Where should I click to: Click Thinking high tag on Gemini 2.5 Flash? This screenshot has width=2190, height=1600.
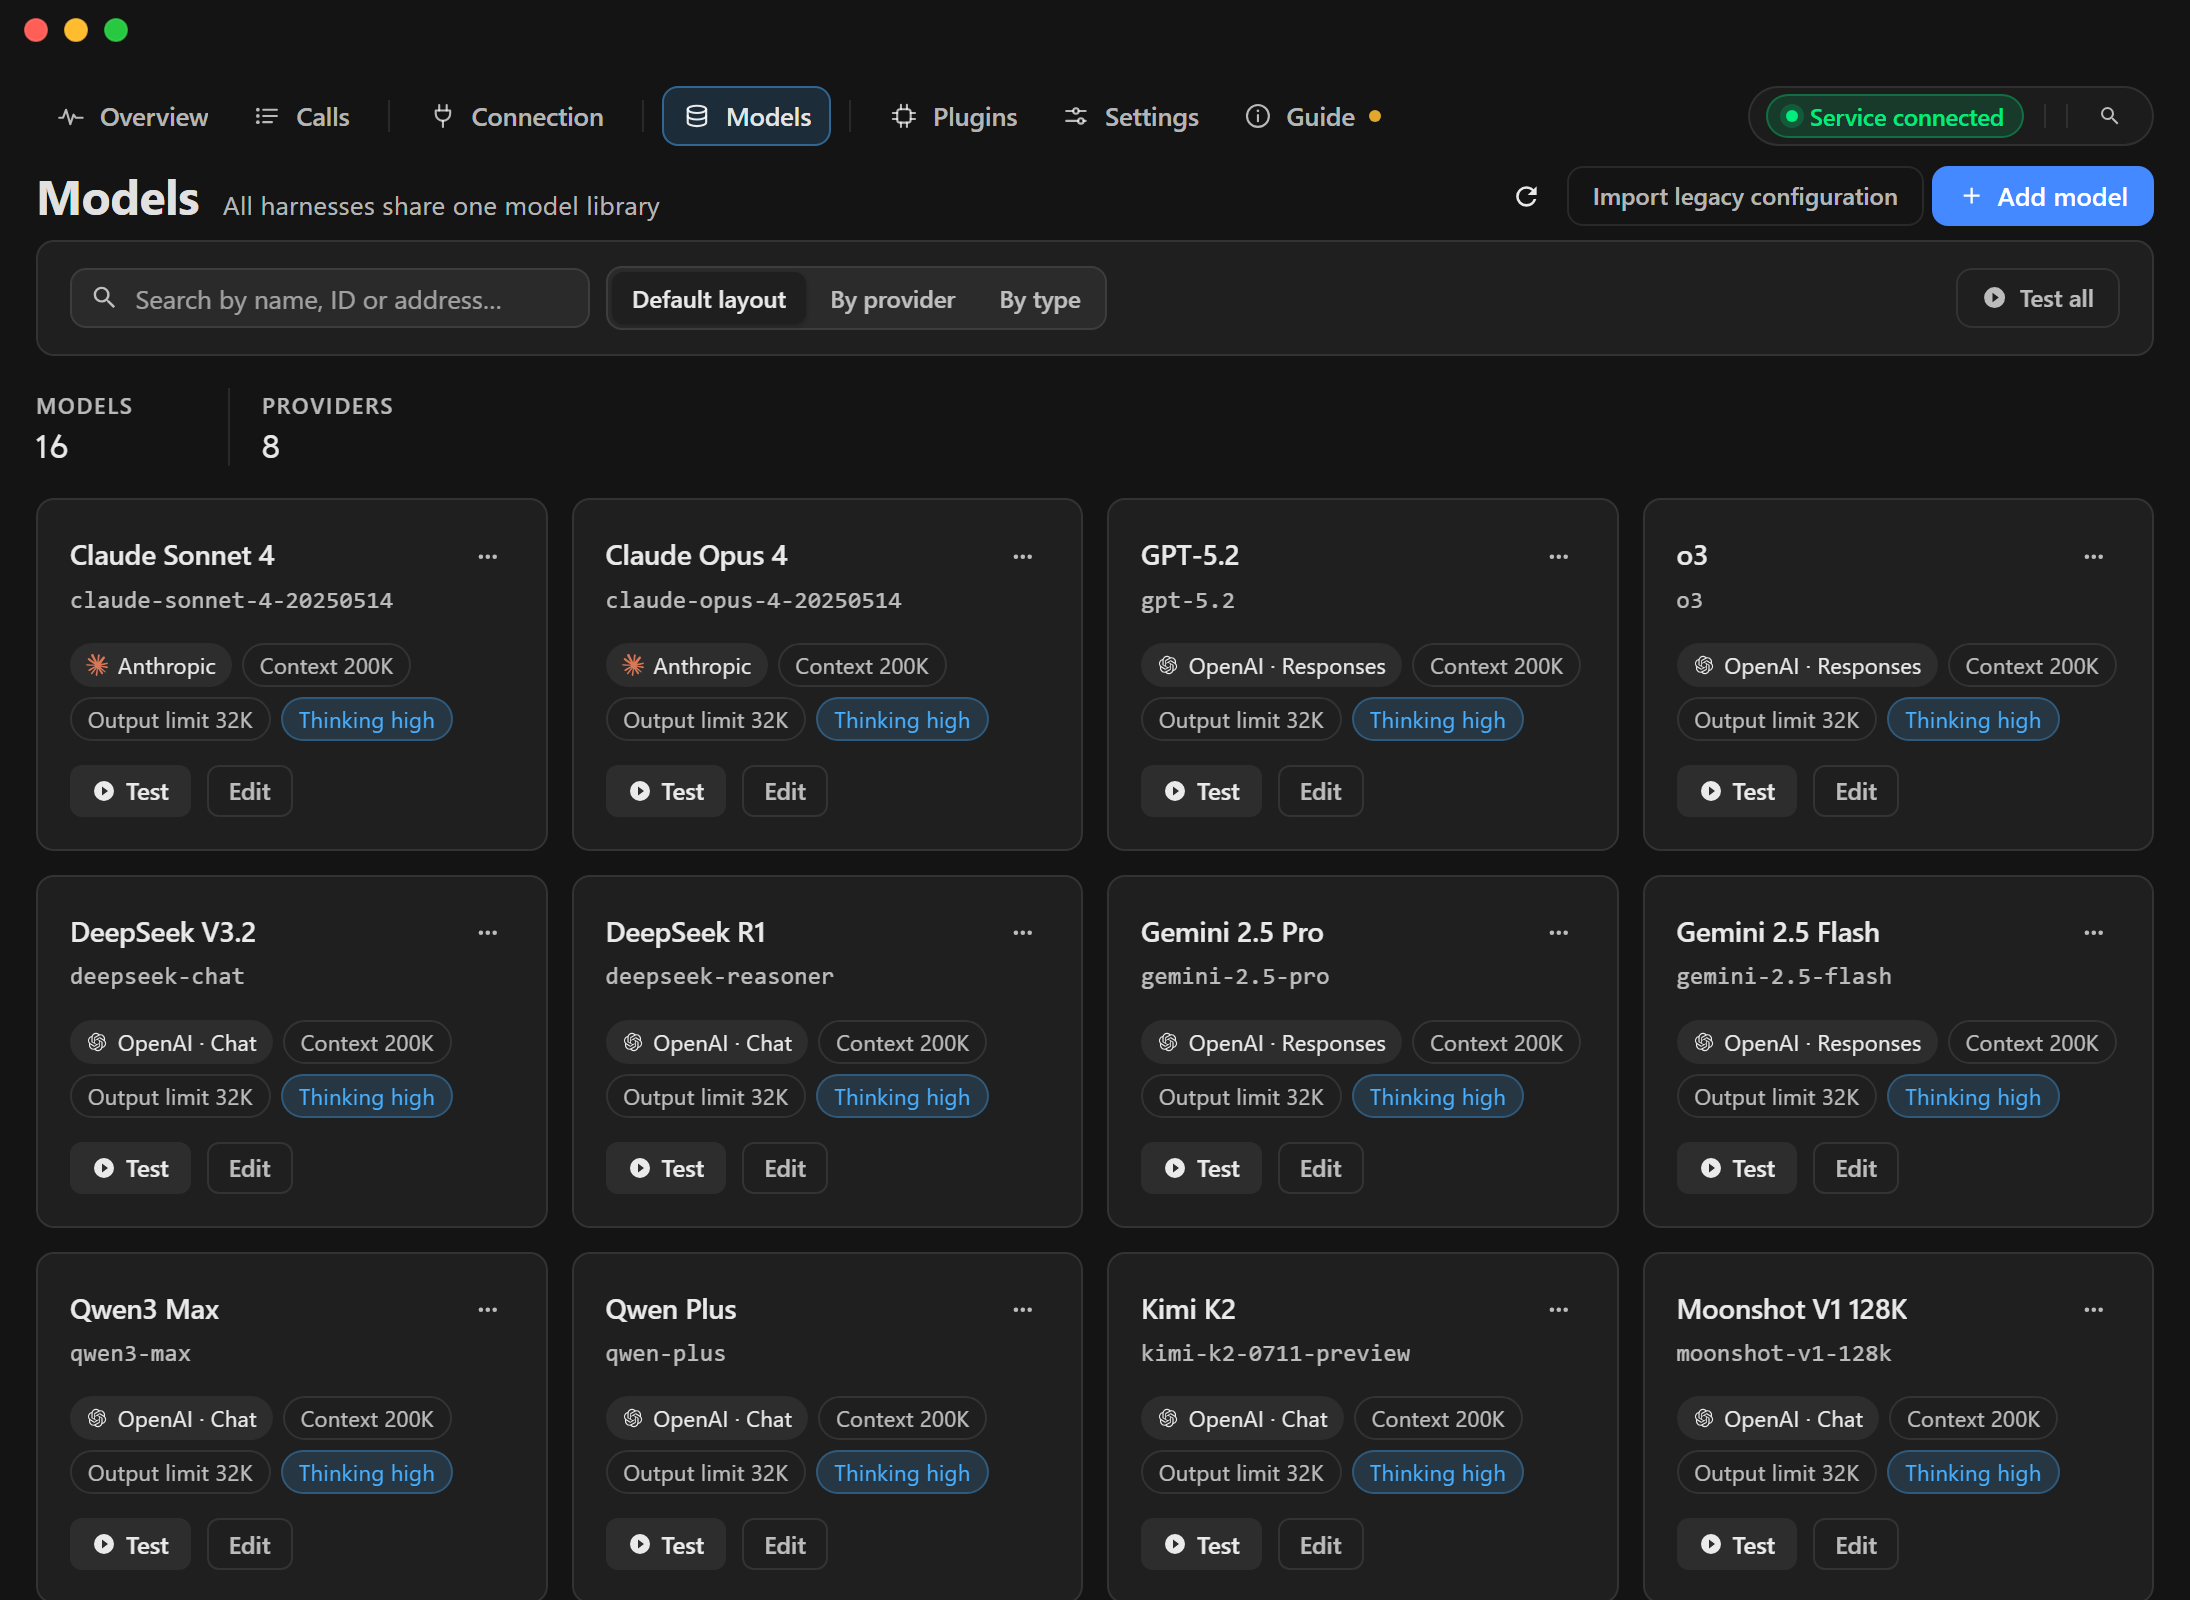pyautogui.click(x=1972, y=1097)
